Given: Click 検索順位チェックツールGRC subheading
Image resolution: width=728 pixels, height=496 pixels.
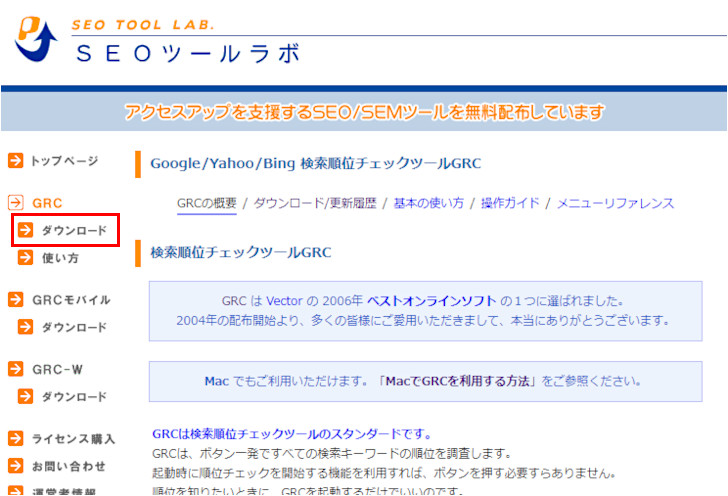Looking at the screenshot, I should point(240,253).
